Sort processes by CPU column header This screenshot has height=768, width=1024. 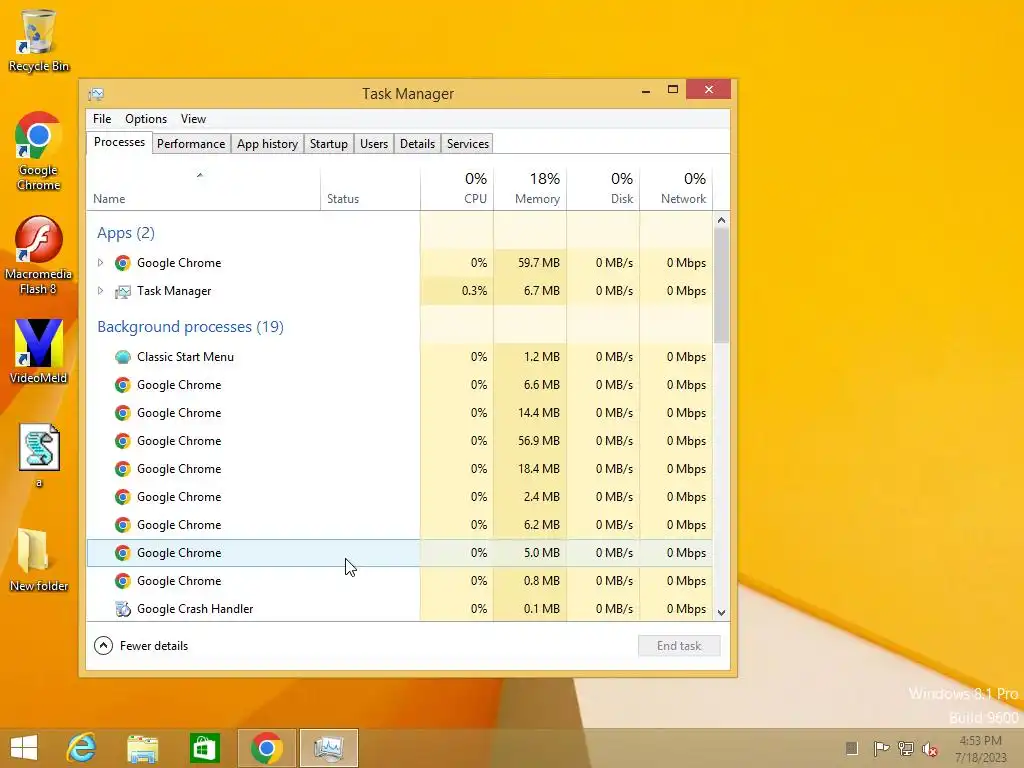(x=457, y=188)
